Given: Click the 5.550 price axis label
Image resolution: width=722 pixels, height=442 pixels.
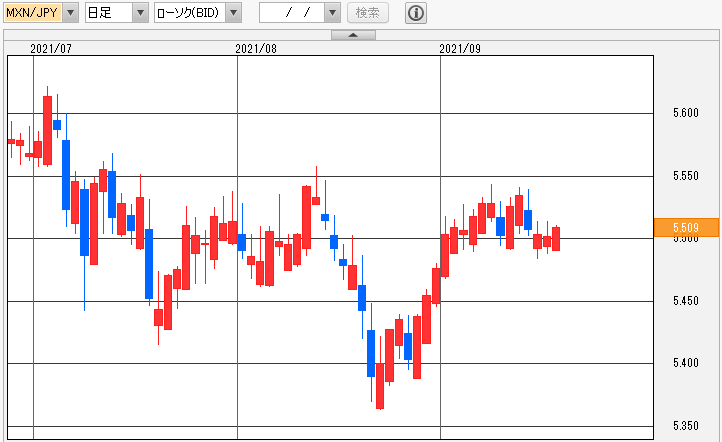Looking at the screenshot, I should click(686, 176).
